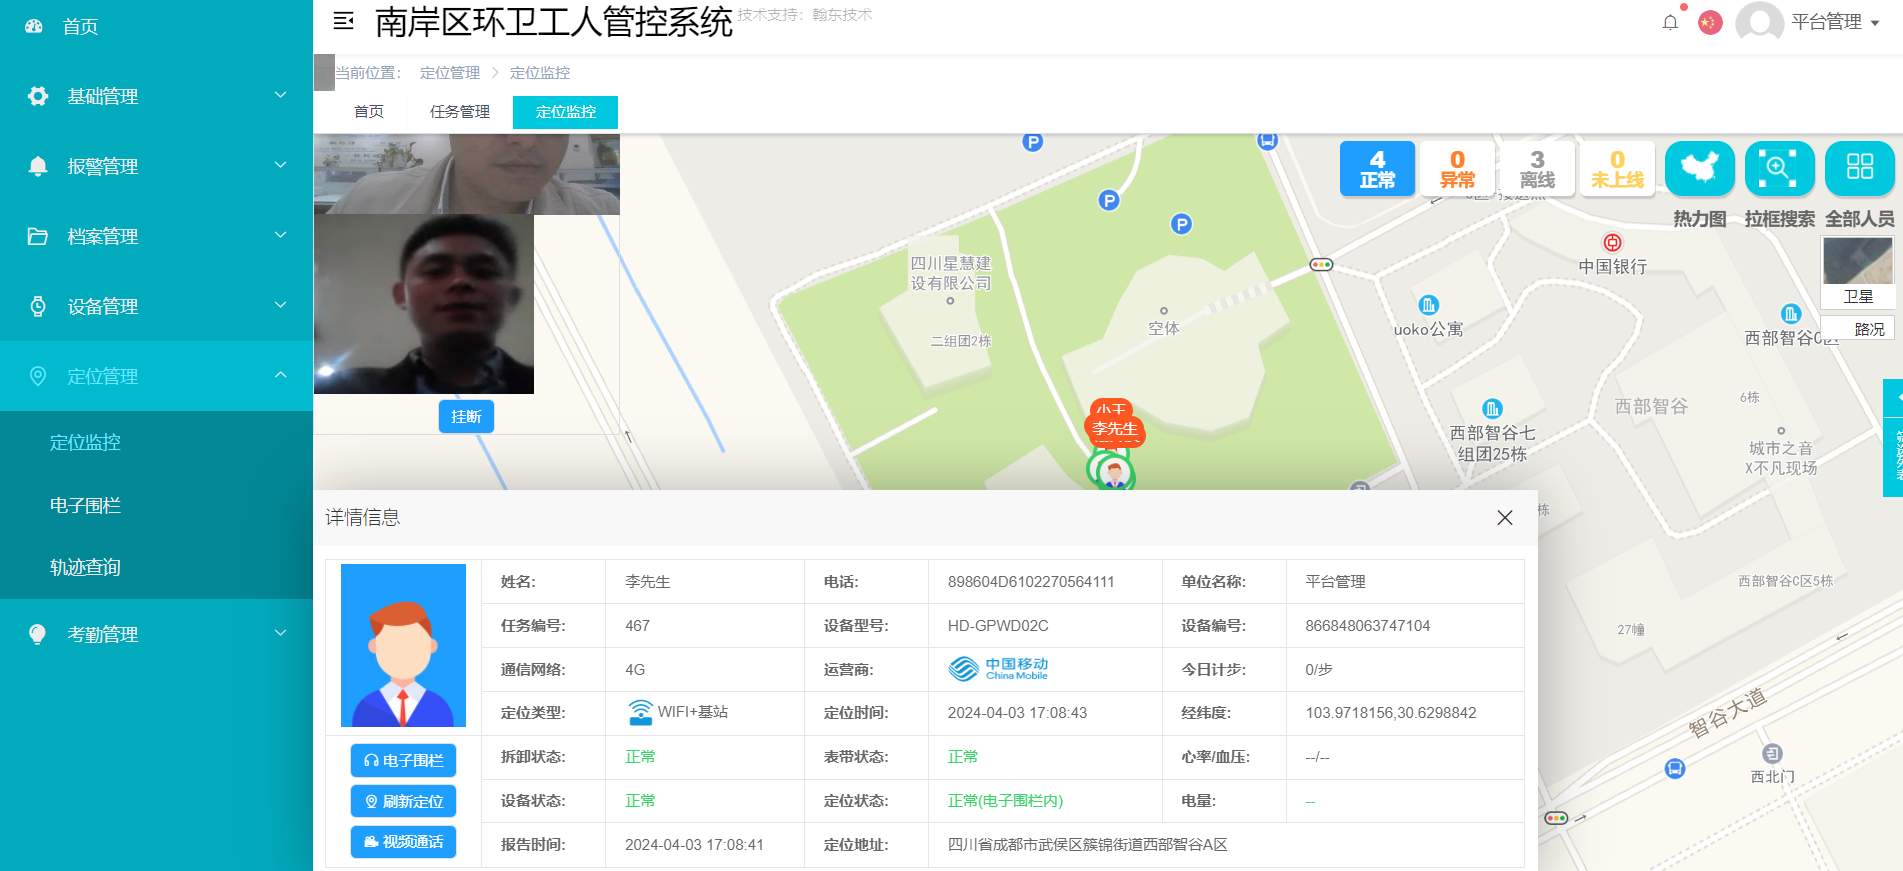Go to 首页 in the sidebar
Viewport: 1903px width, 871px height.
pos(80,27)
